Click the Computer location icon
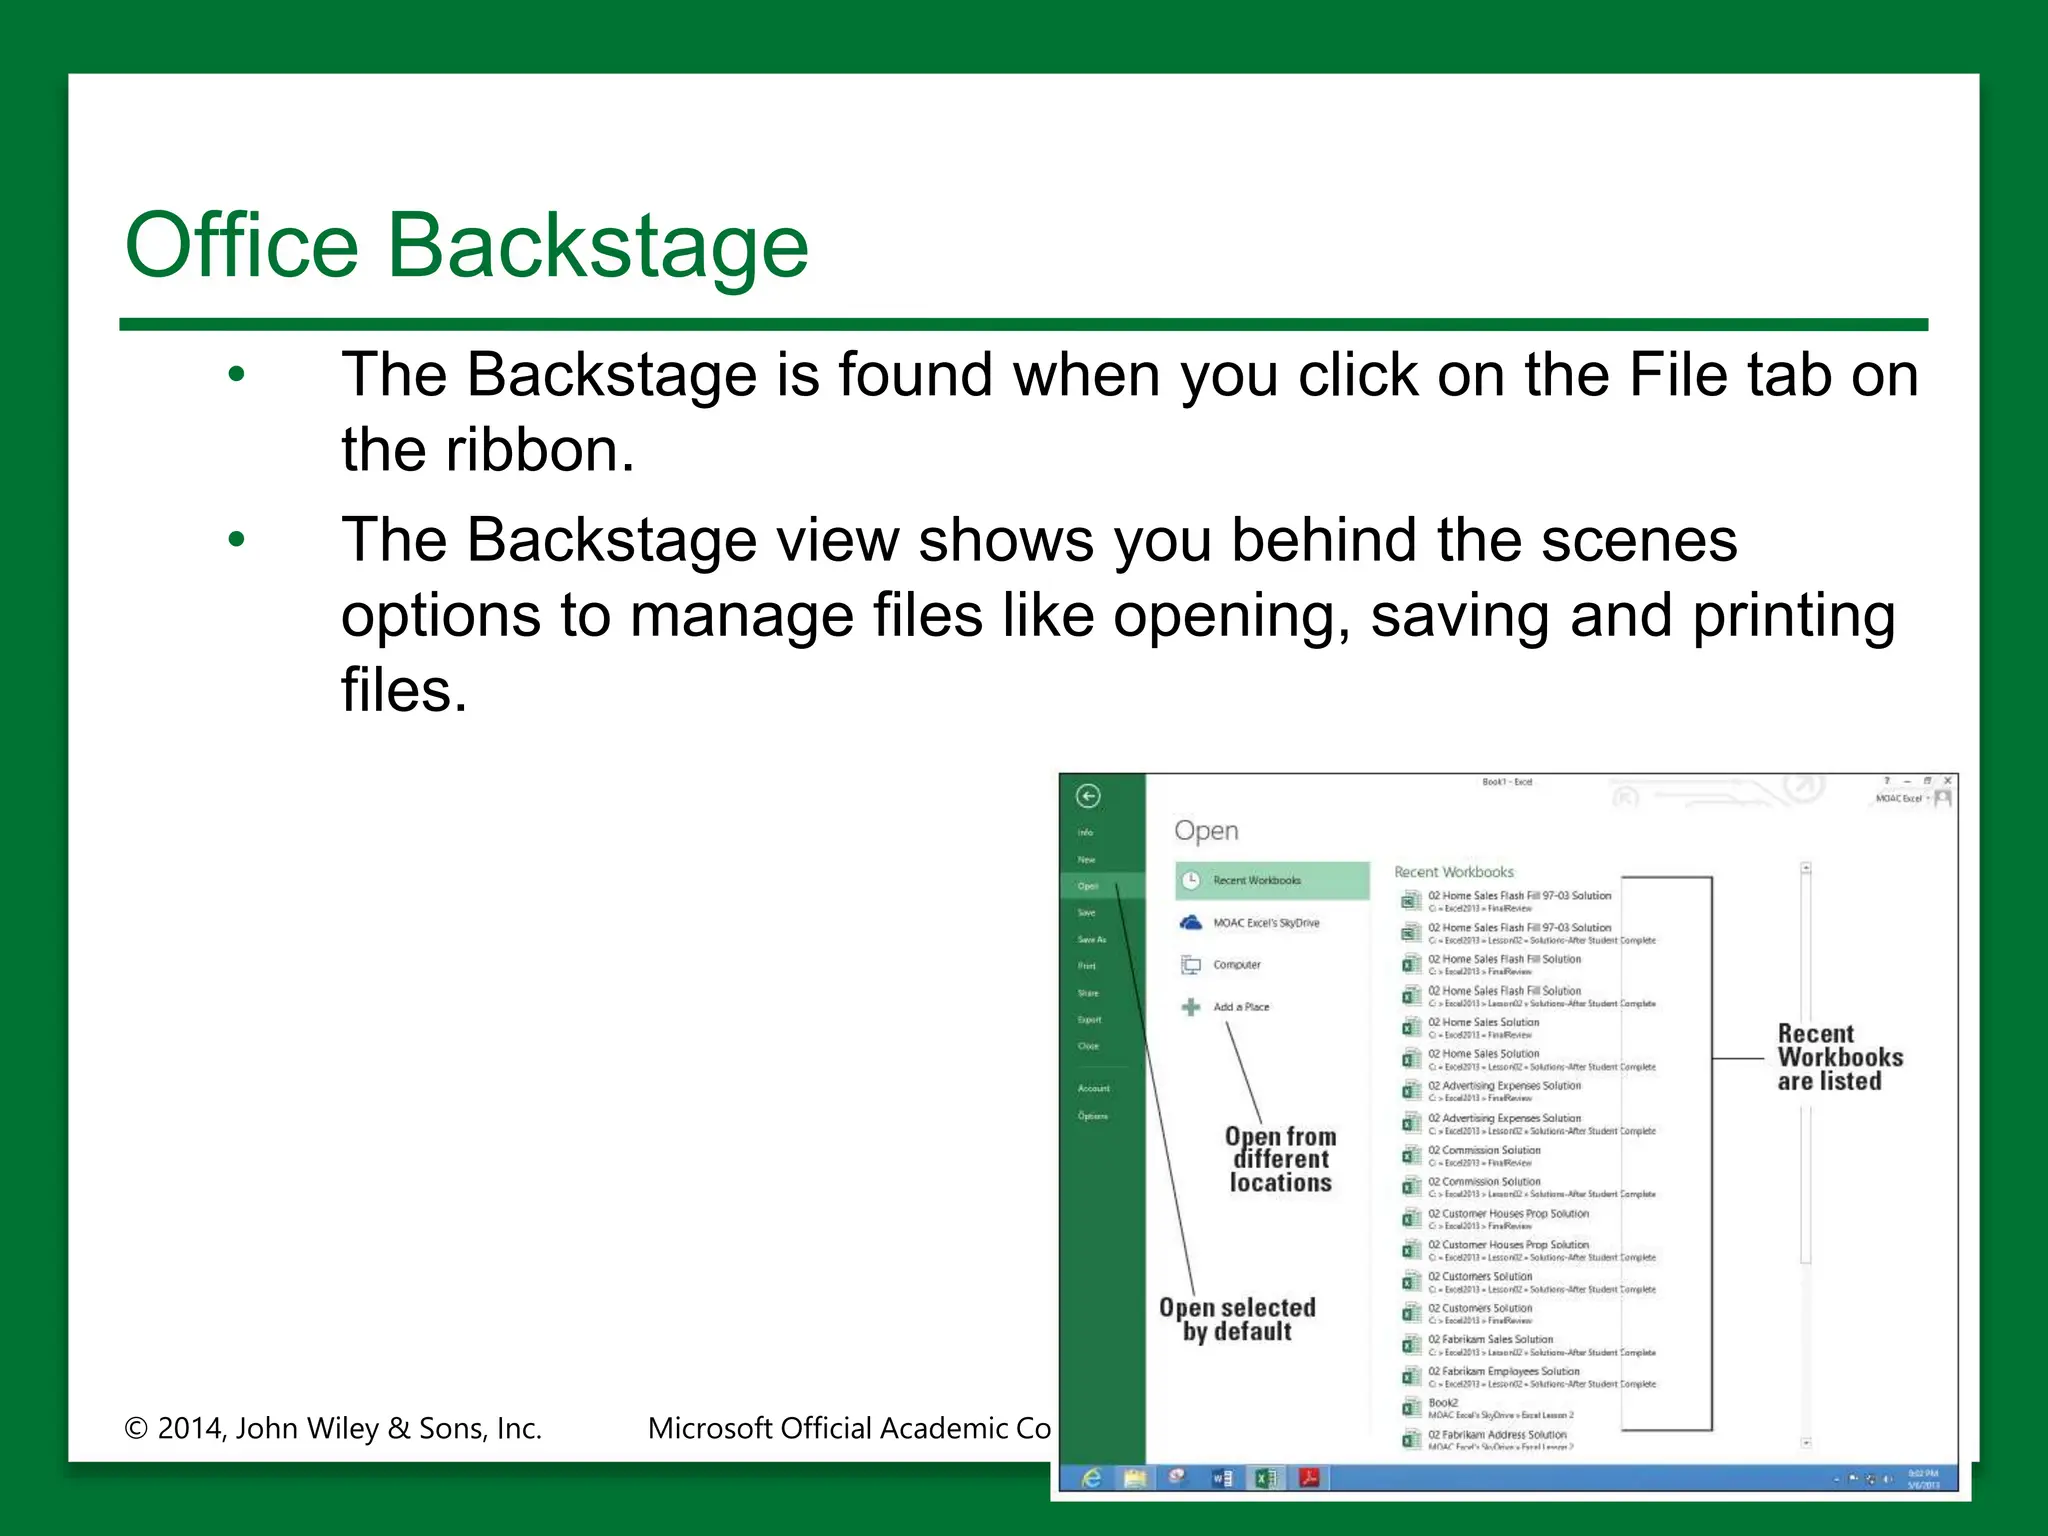Viewport: 2048px width, 1536px height. coord(1190,965)
